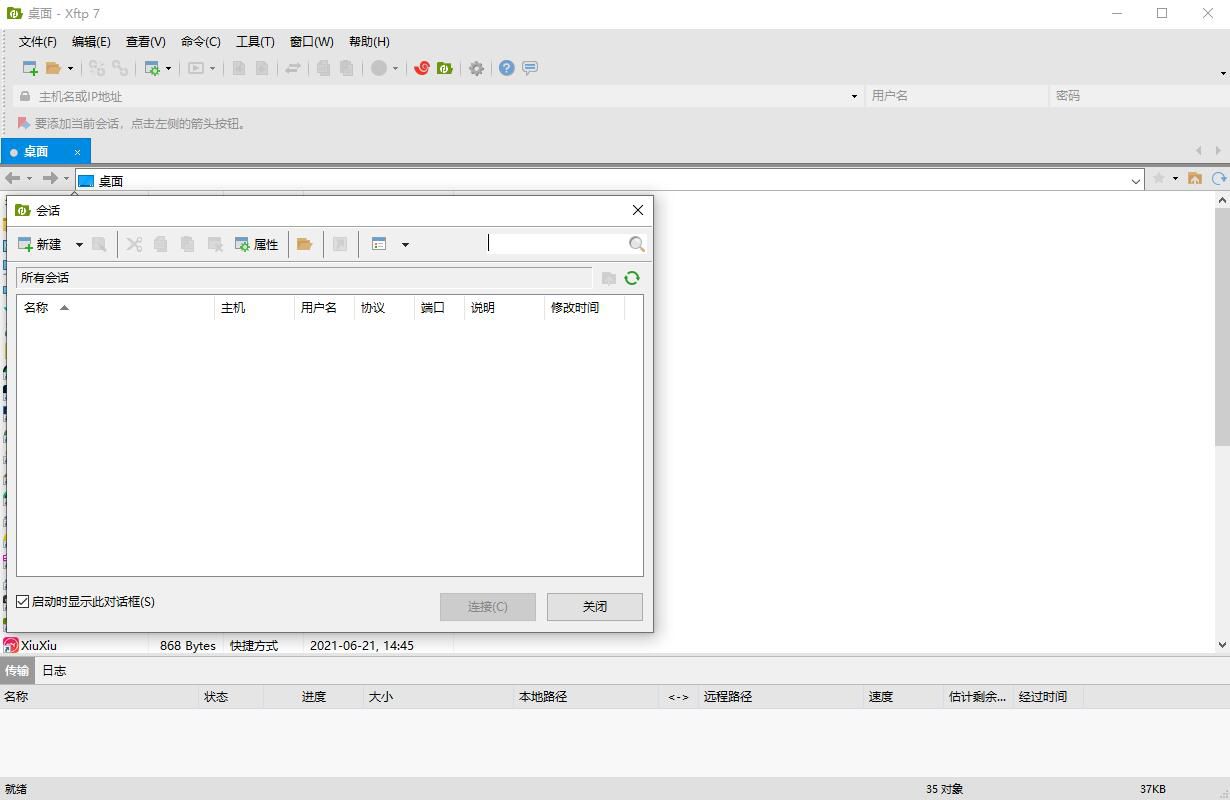1230x800 pixels.
Task: Click the red bookmark flag icon
Action: 24,124
